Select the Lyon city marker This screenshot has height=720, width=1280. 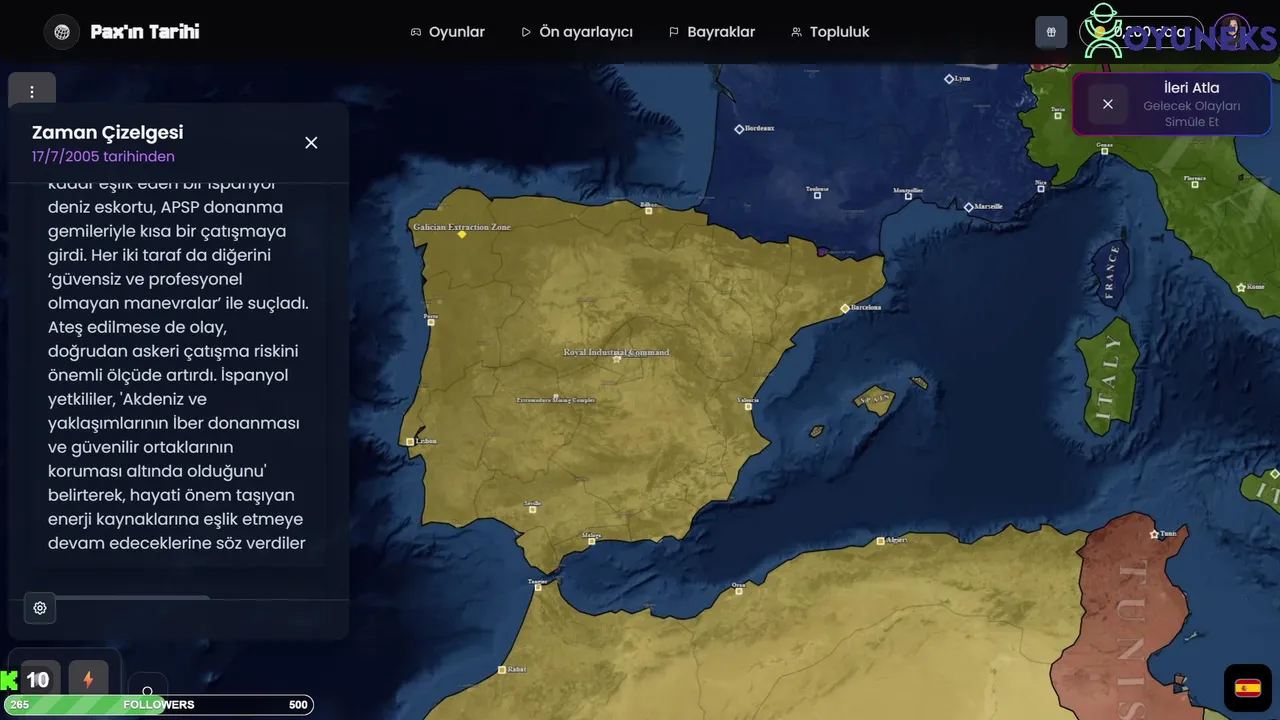click(949, 78)
